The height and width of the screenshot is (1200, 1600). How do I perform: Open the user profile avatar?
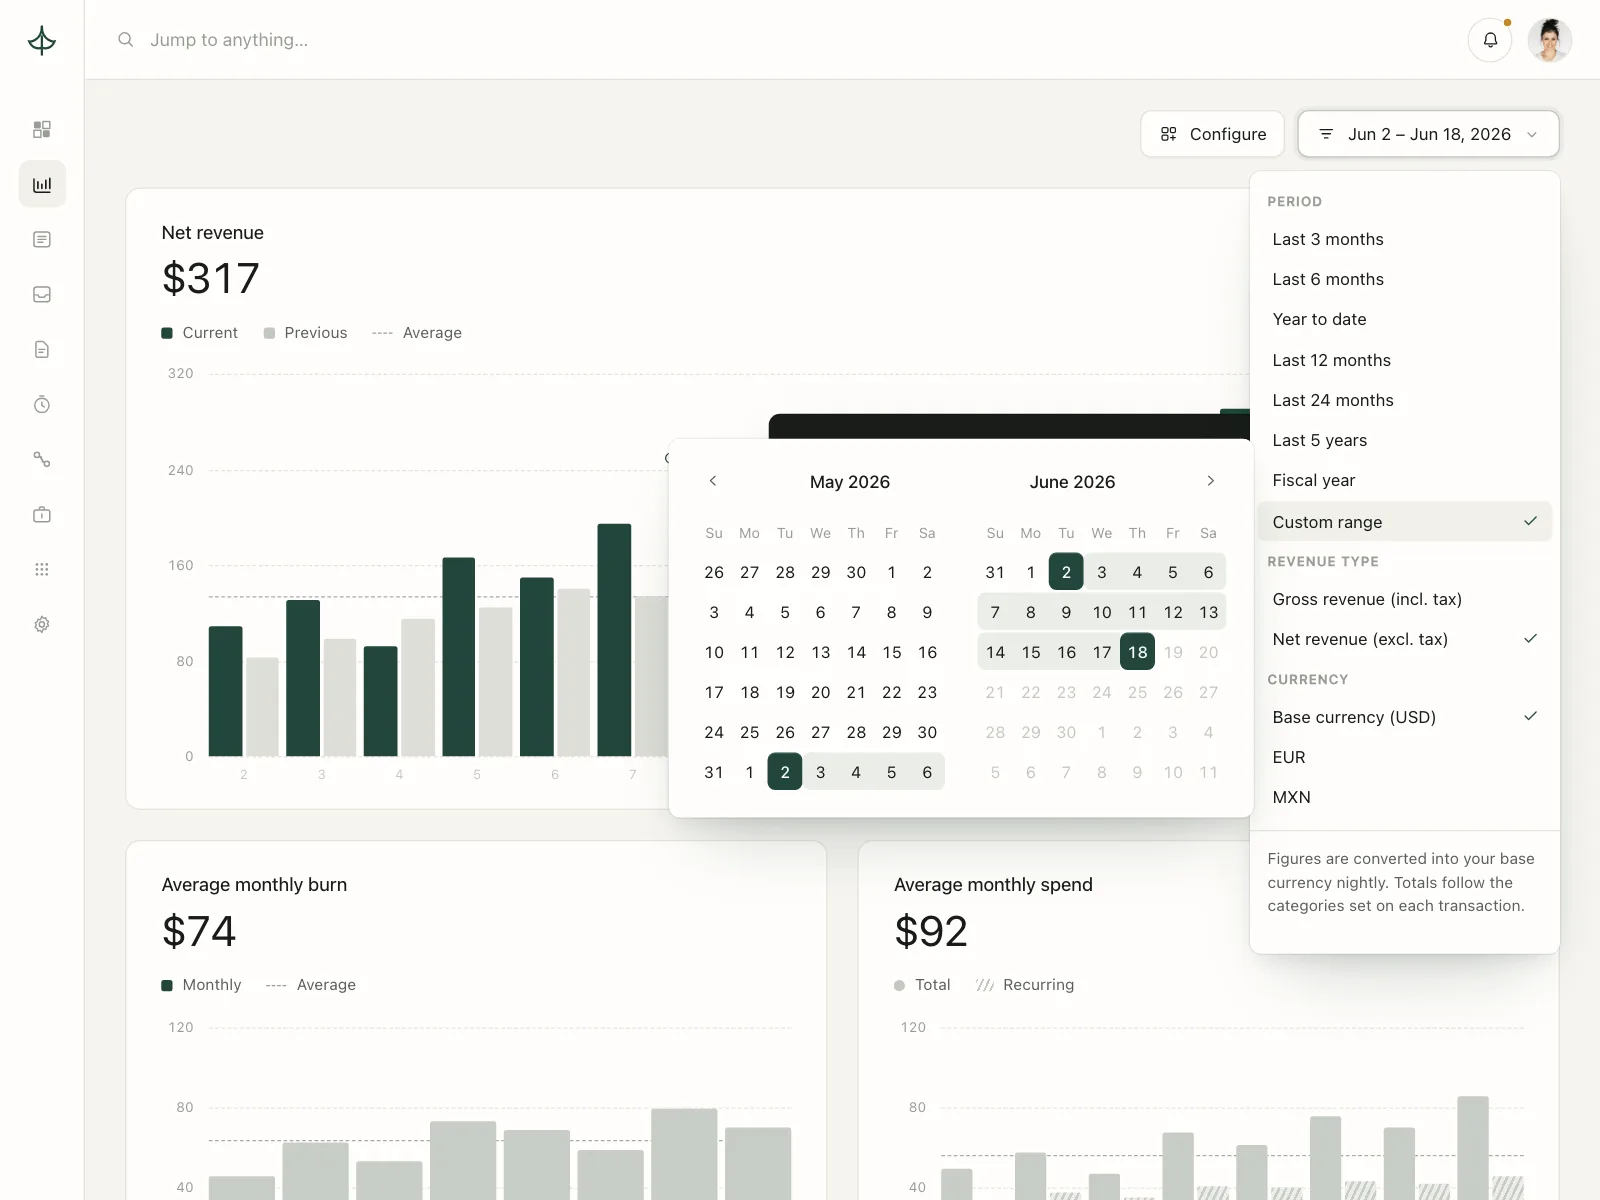click(x=1550, y=40)
